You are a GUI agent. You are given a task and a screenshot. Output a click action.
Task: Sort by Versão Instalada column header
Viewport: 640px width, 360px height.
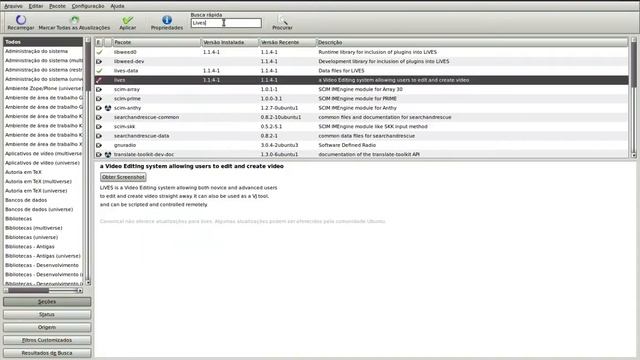[x=230, y=42]
